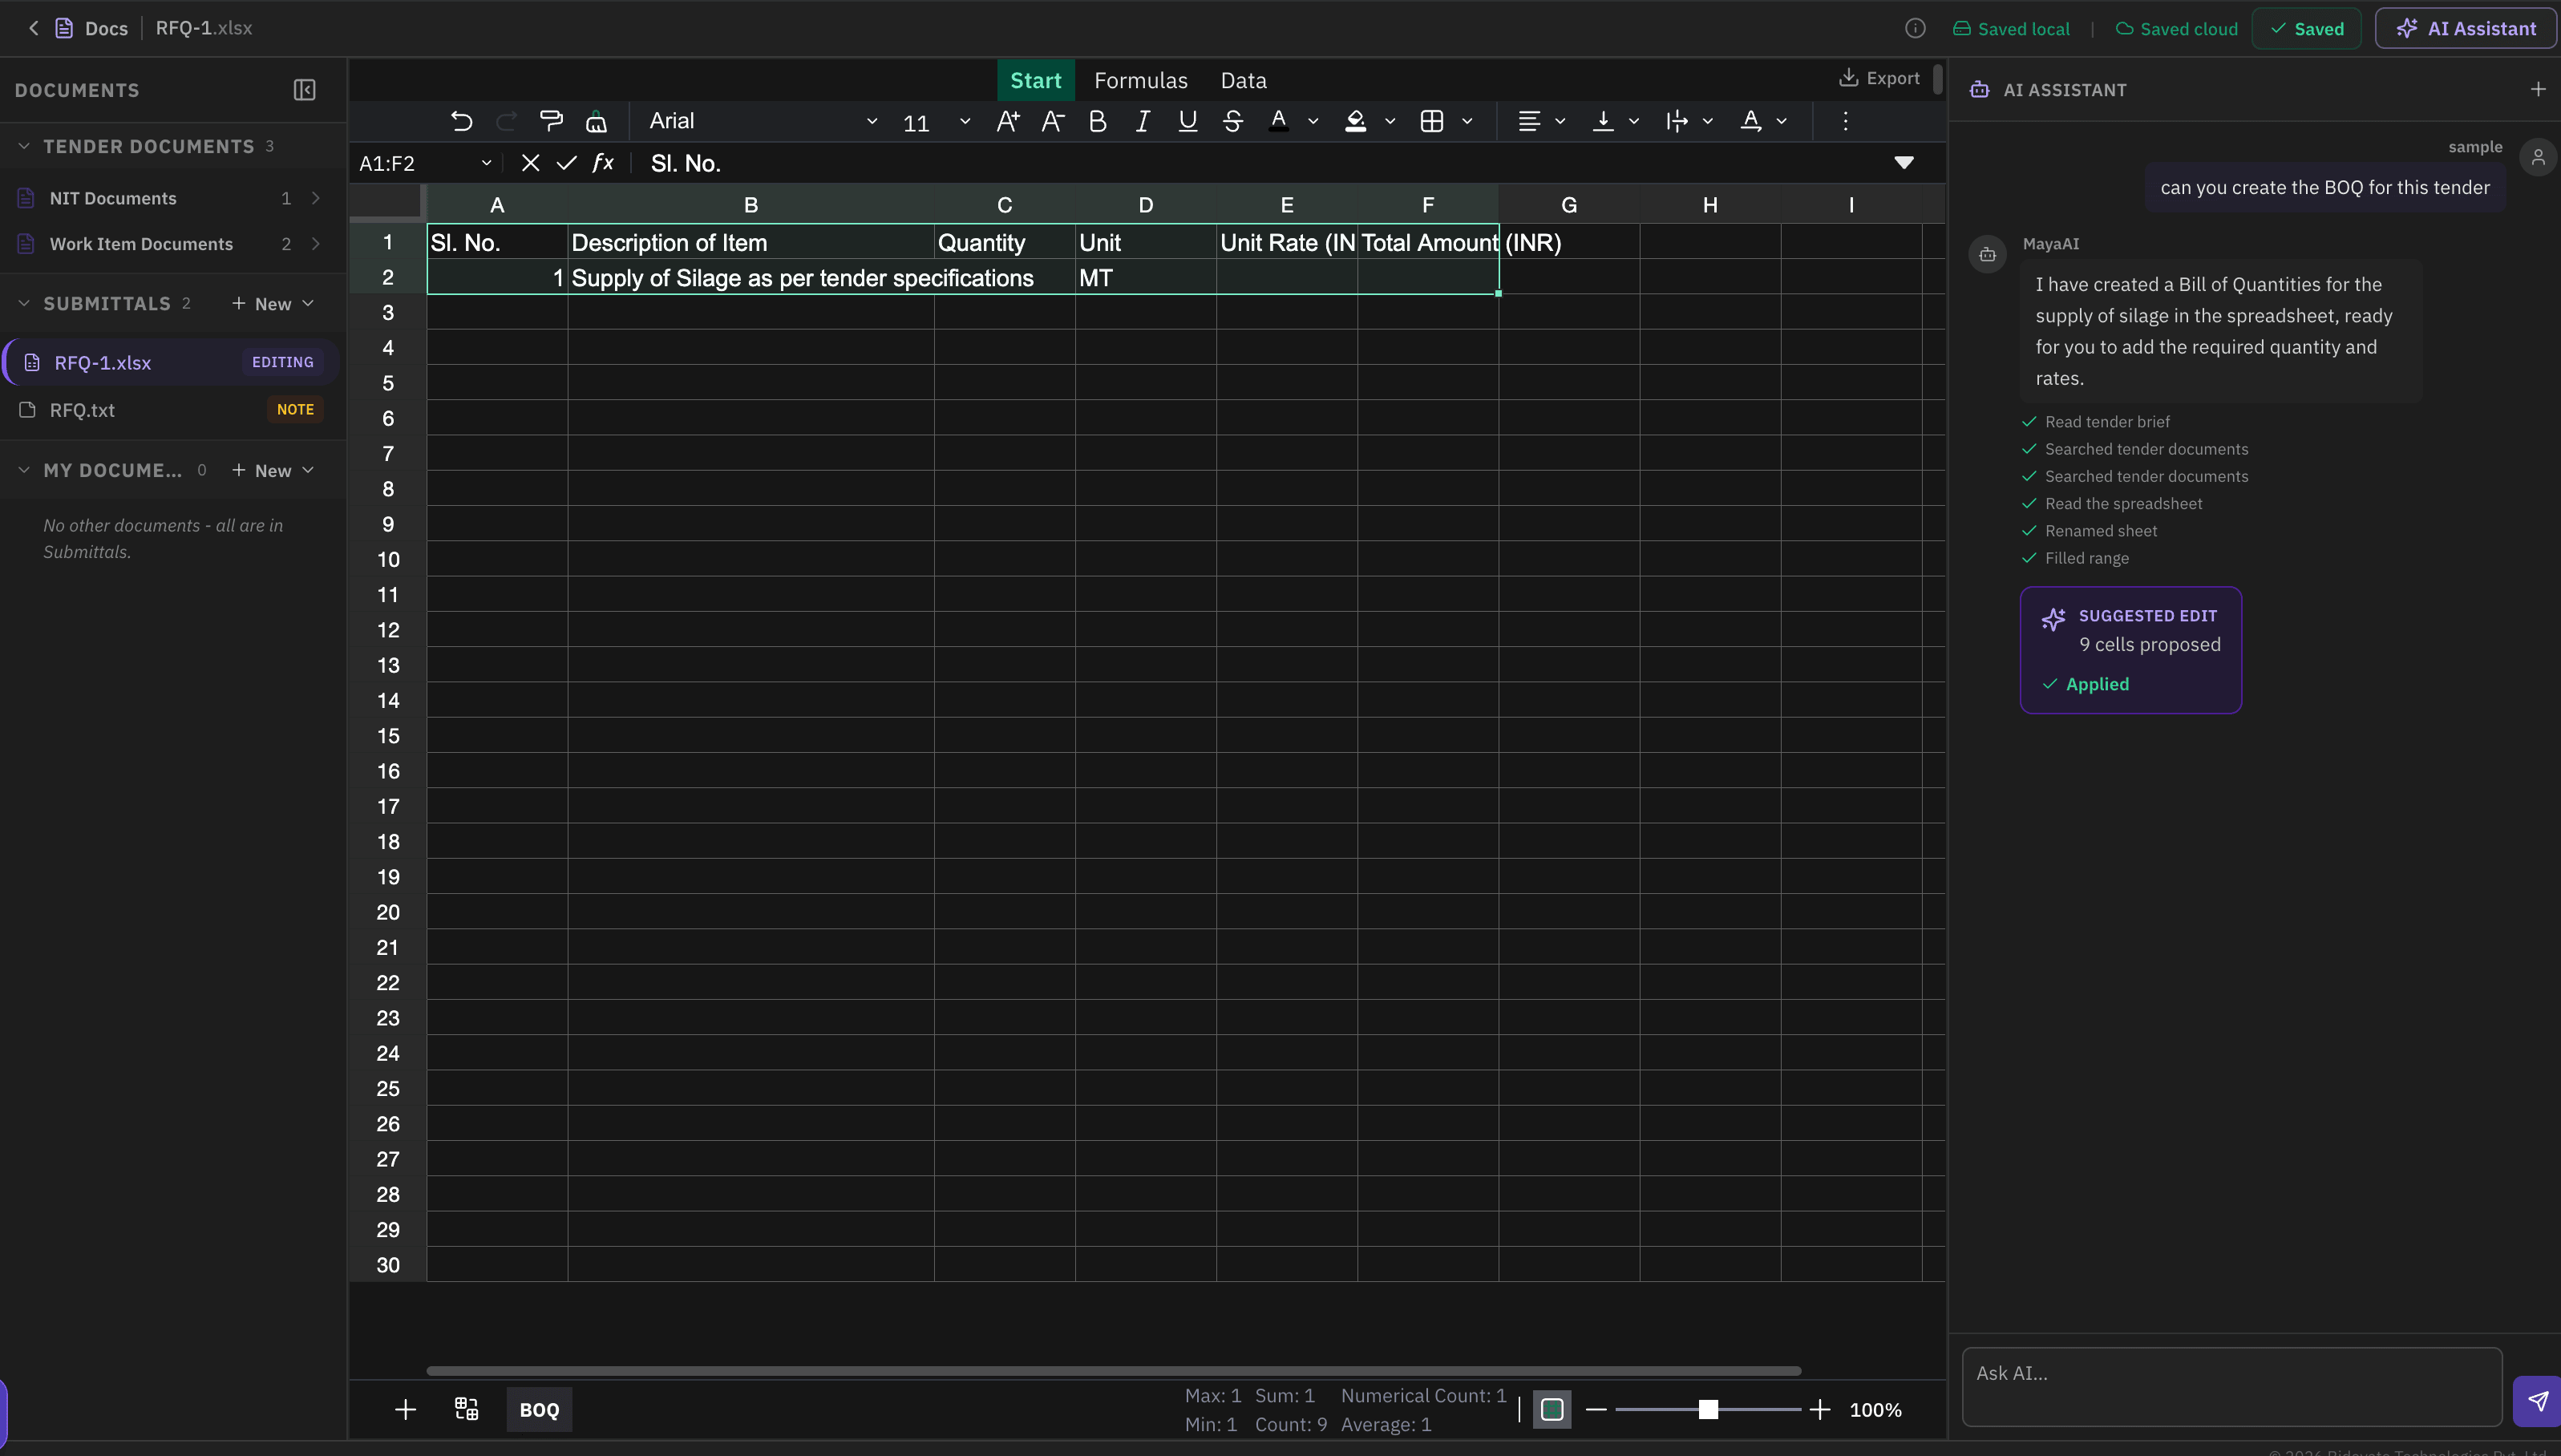Open the font color dropdown arrow
Viewport: 2561px width, 1456px height.
pyautogui.click(x=1313, y=121)
